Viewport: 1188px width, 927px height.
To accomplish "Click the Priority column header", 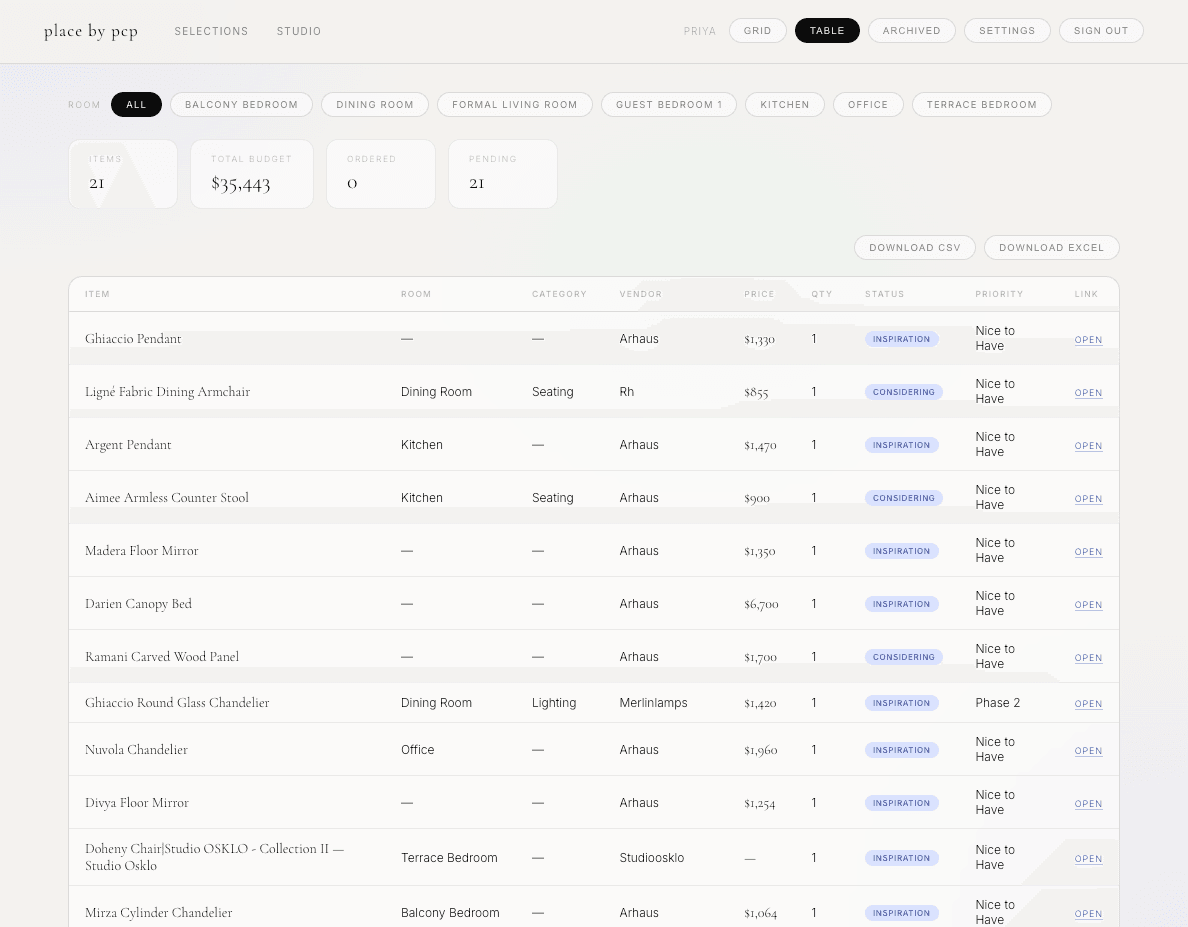I will pyautogui.click(x=999, y=294).
